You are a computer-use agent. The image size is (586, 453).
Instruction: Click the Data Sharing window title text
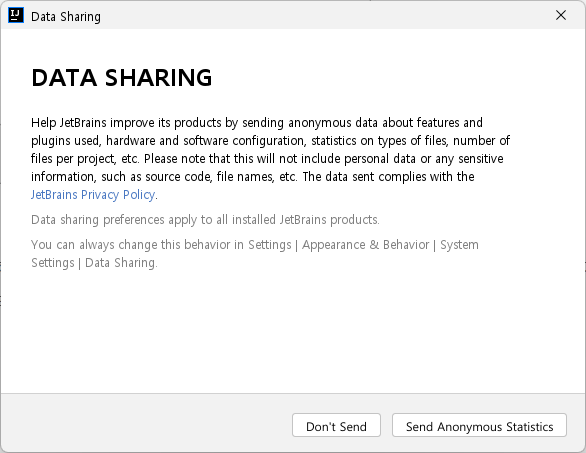[x=66, y=17]
